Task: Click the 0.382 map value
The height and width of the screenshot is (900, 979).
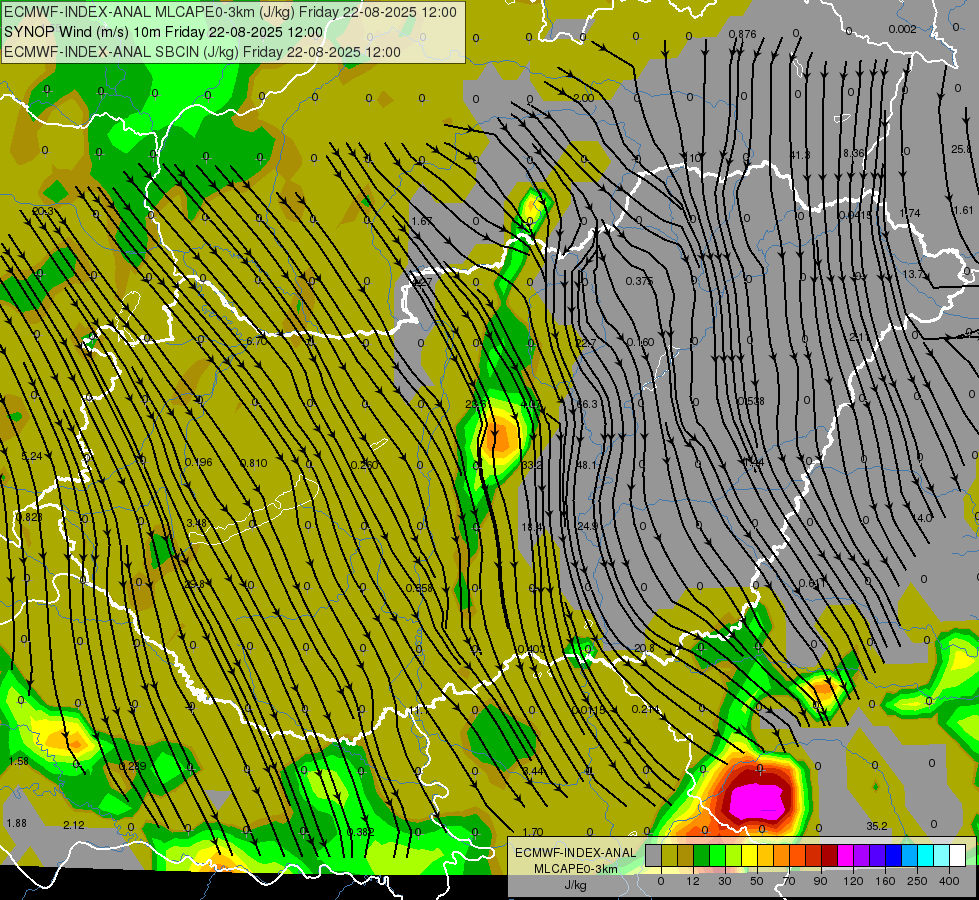Action: 360,832
